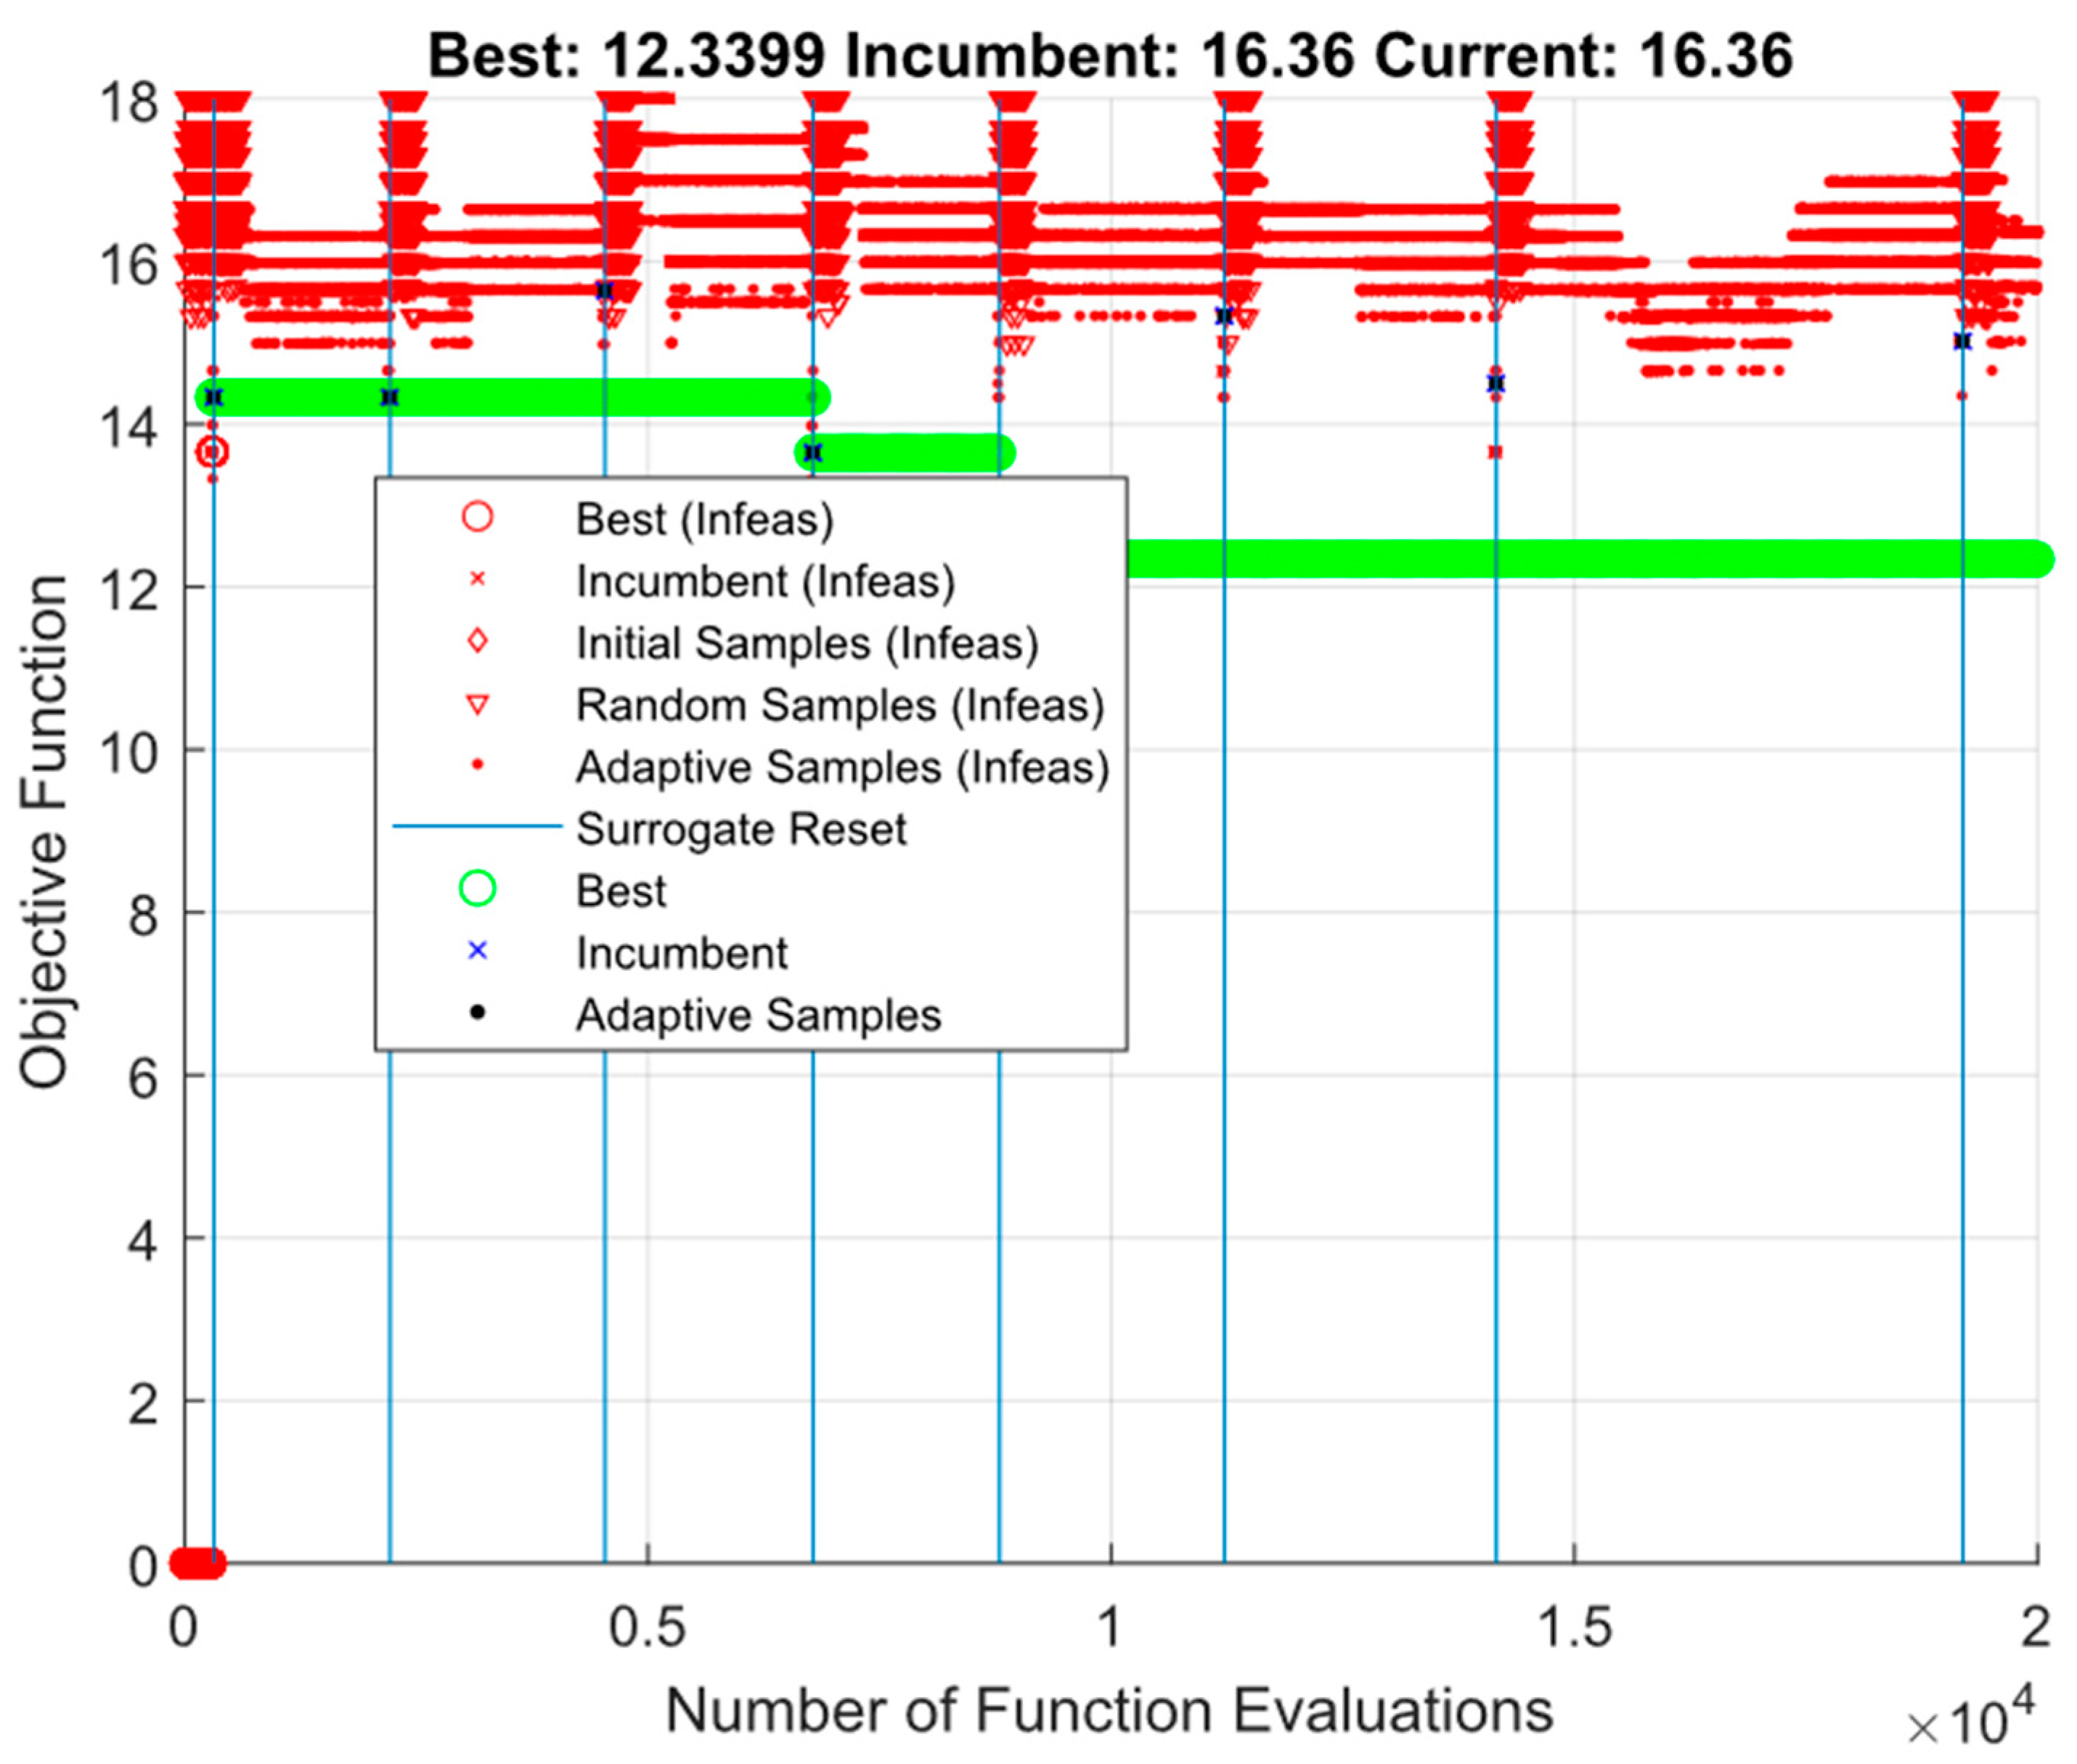
Task: Click the black Adaptive Samples dot legend icon
Action: (x=477, y=1013)
